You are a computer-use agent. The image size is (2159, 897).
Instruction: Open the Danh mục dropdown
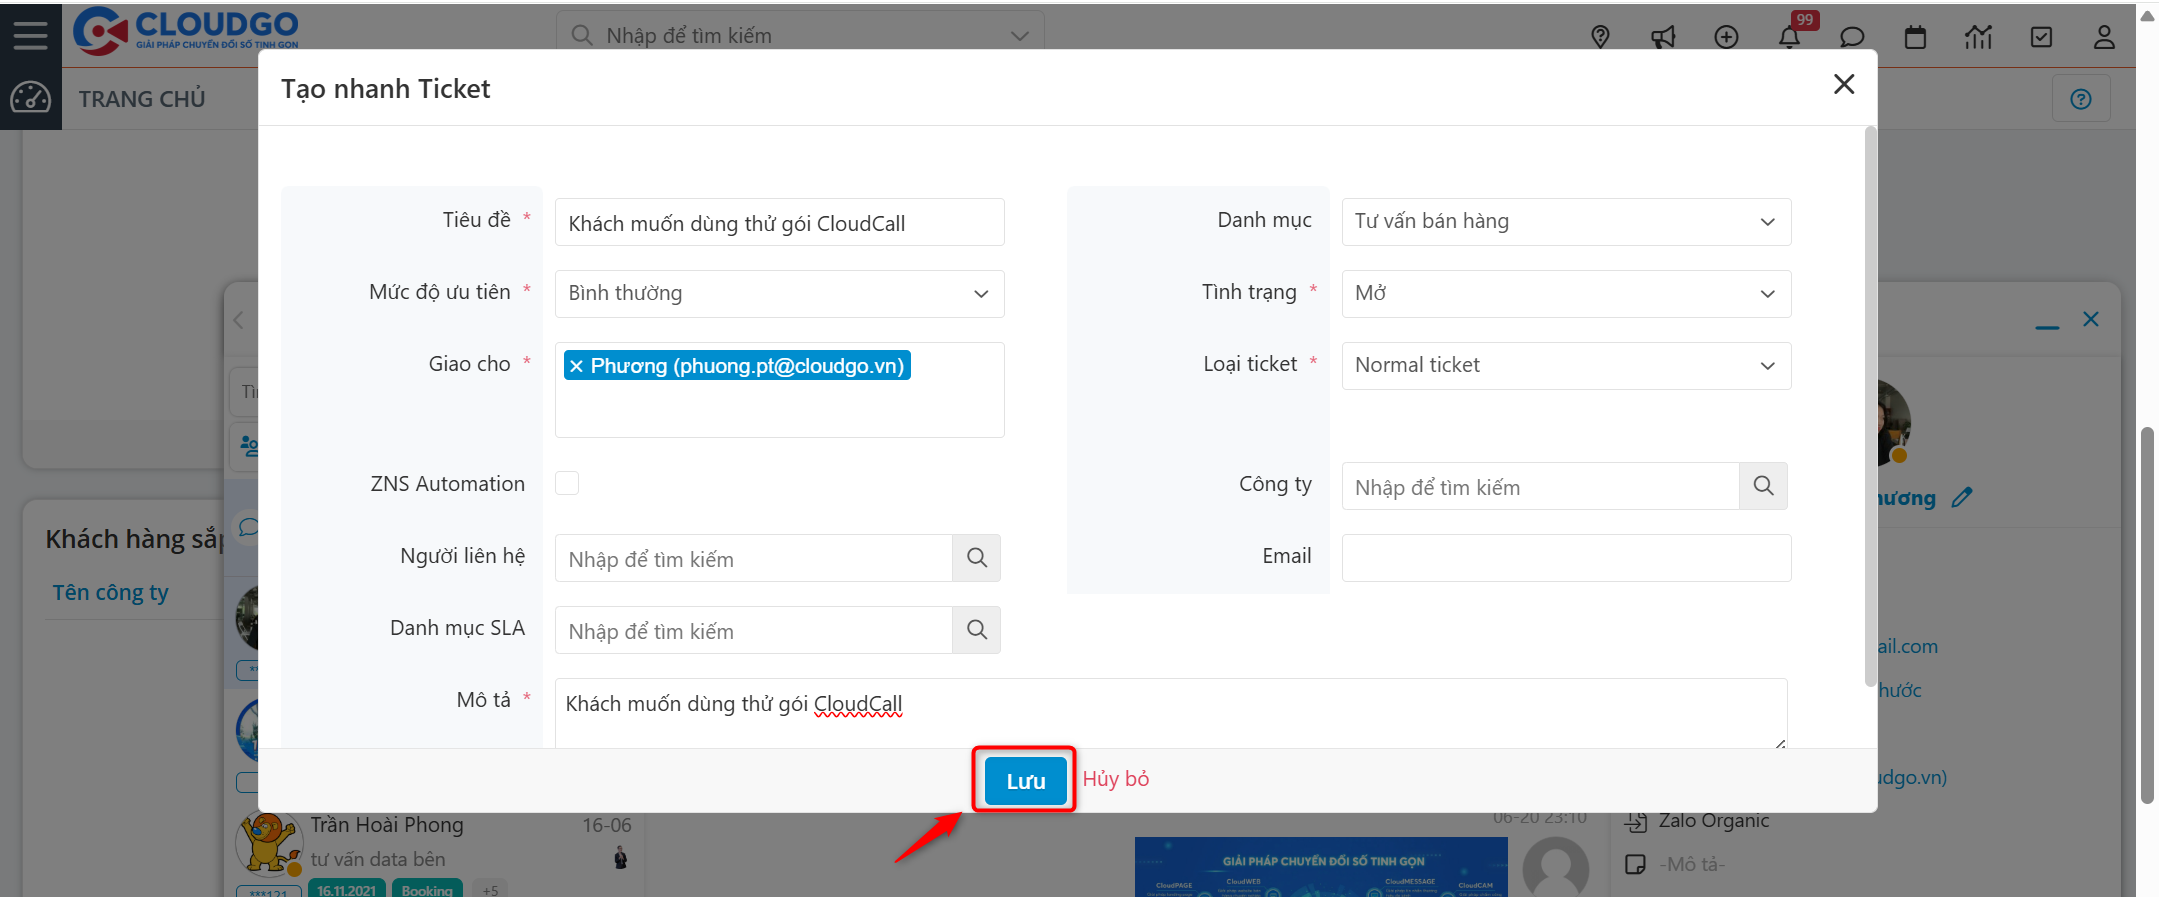pyautogui.click(x=1566, y=222)
